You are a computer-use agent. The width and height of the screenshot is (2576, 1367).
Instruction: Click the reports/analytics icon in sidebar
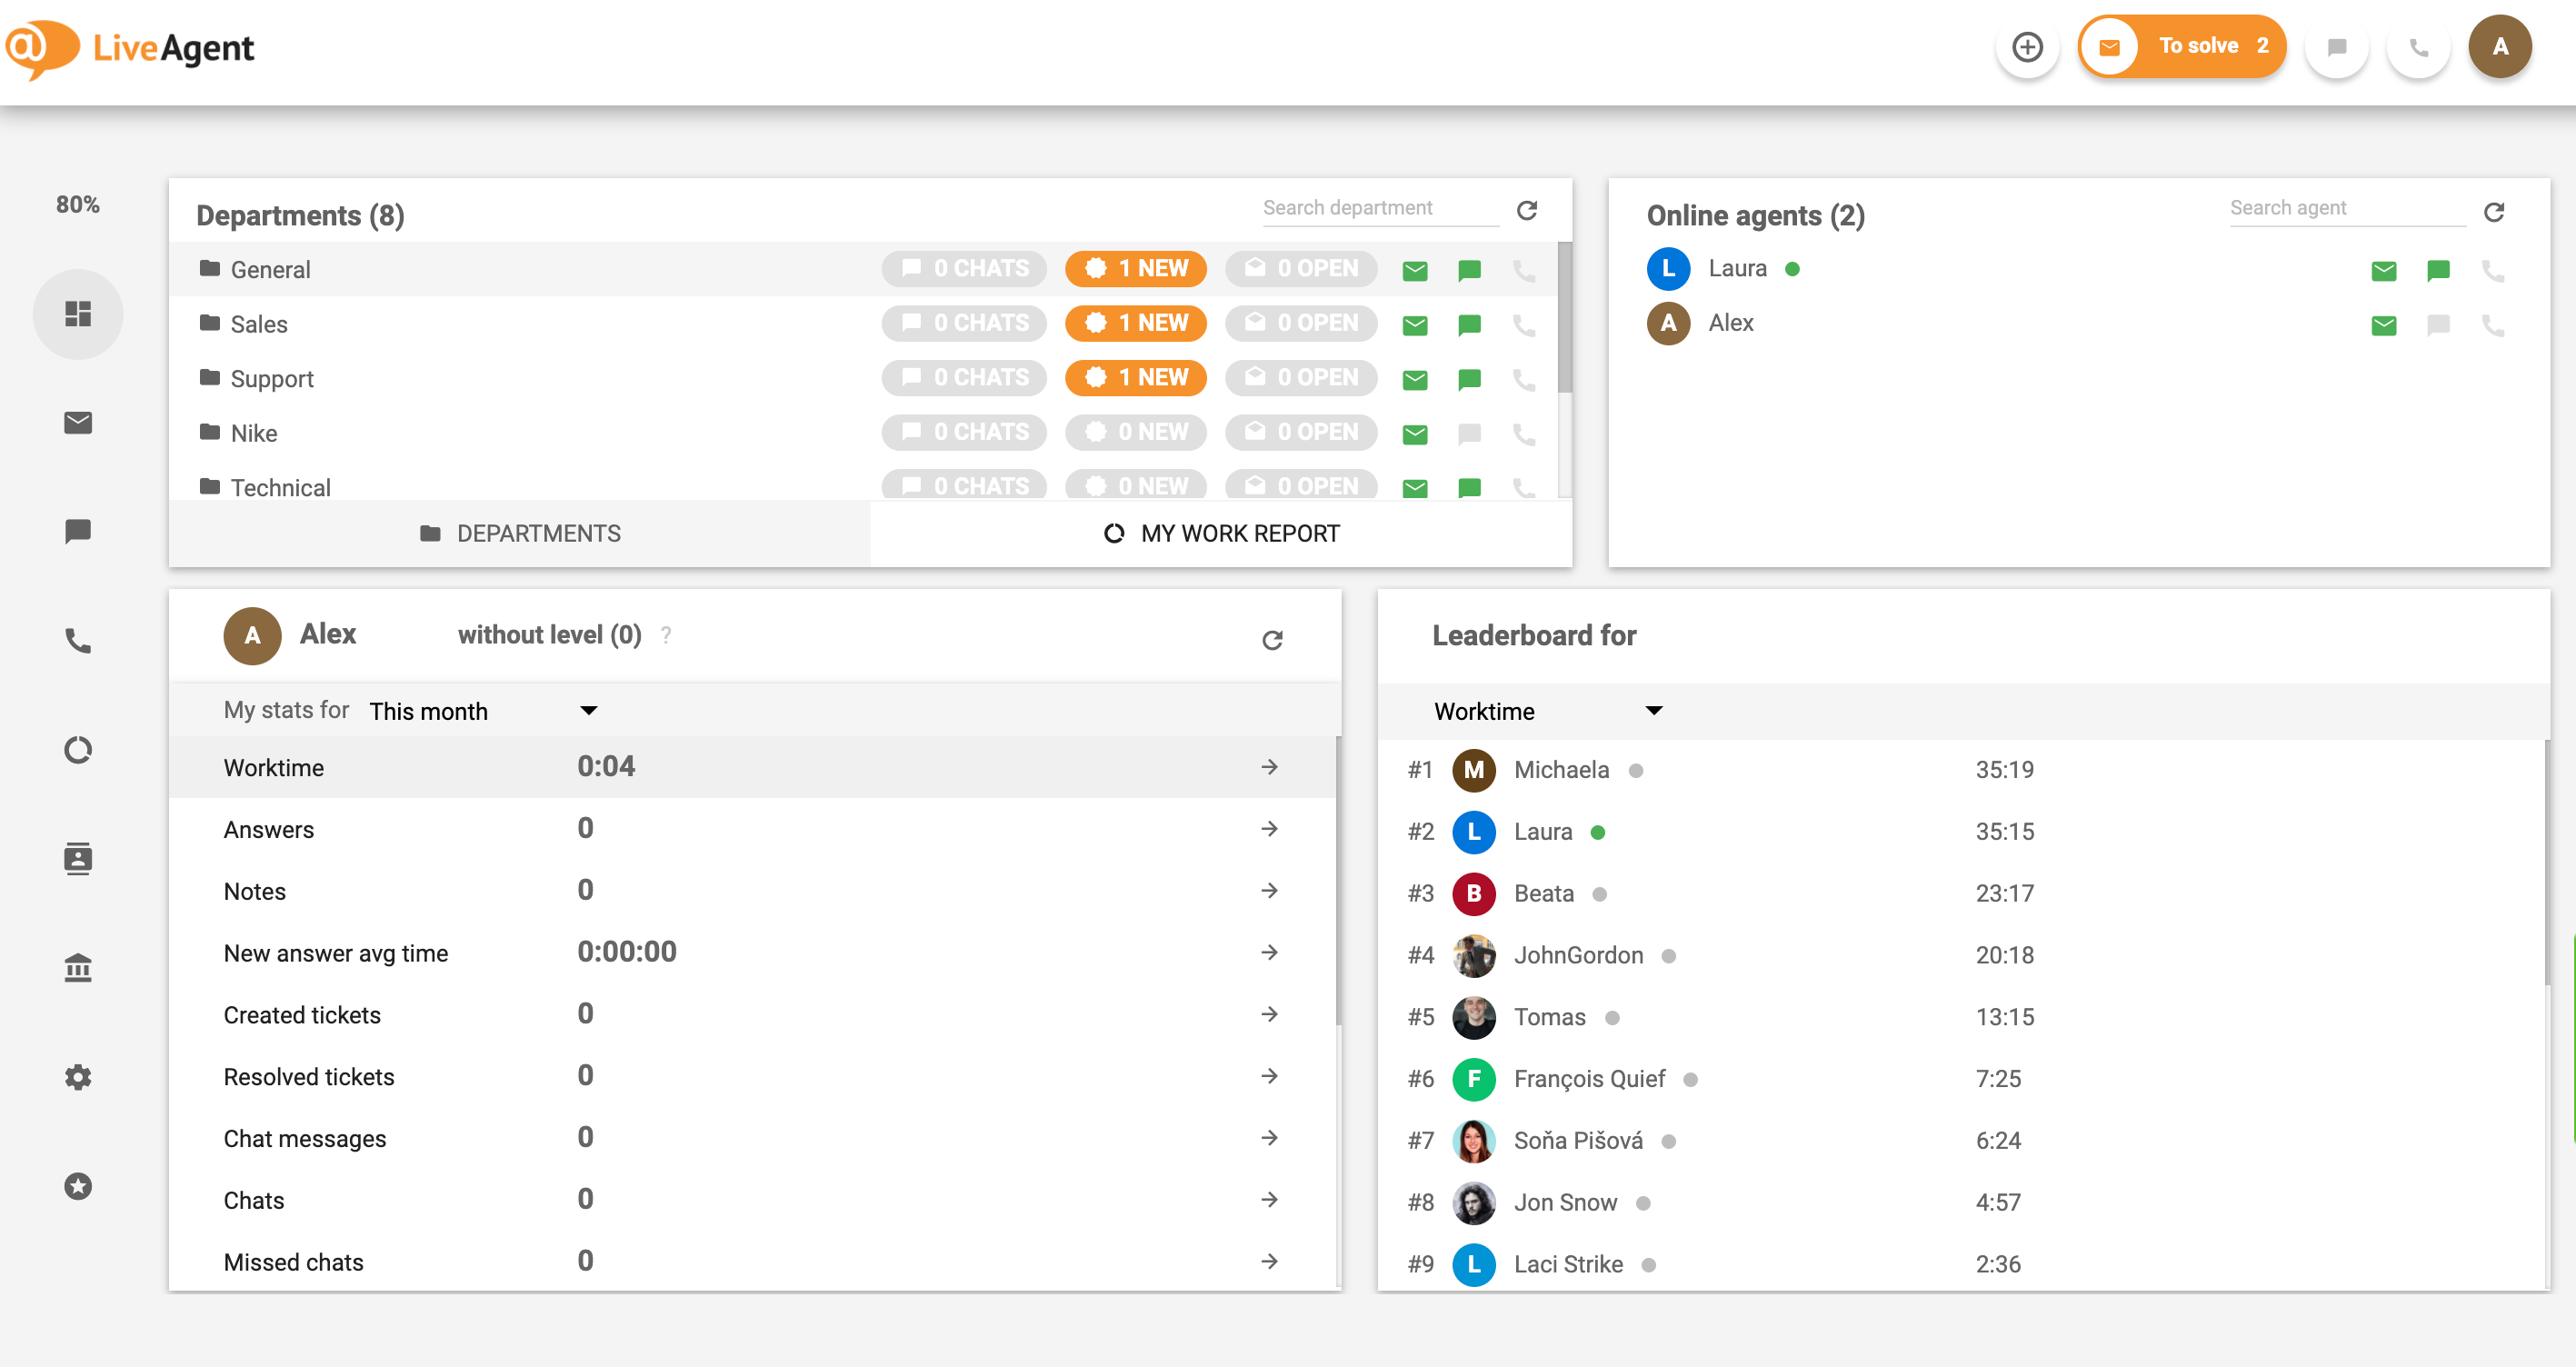pos(78,748)
